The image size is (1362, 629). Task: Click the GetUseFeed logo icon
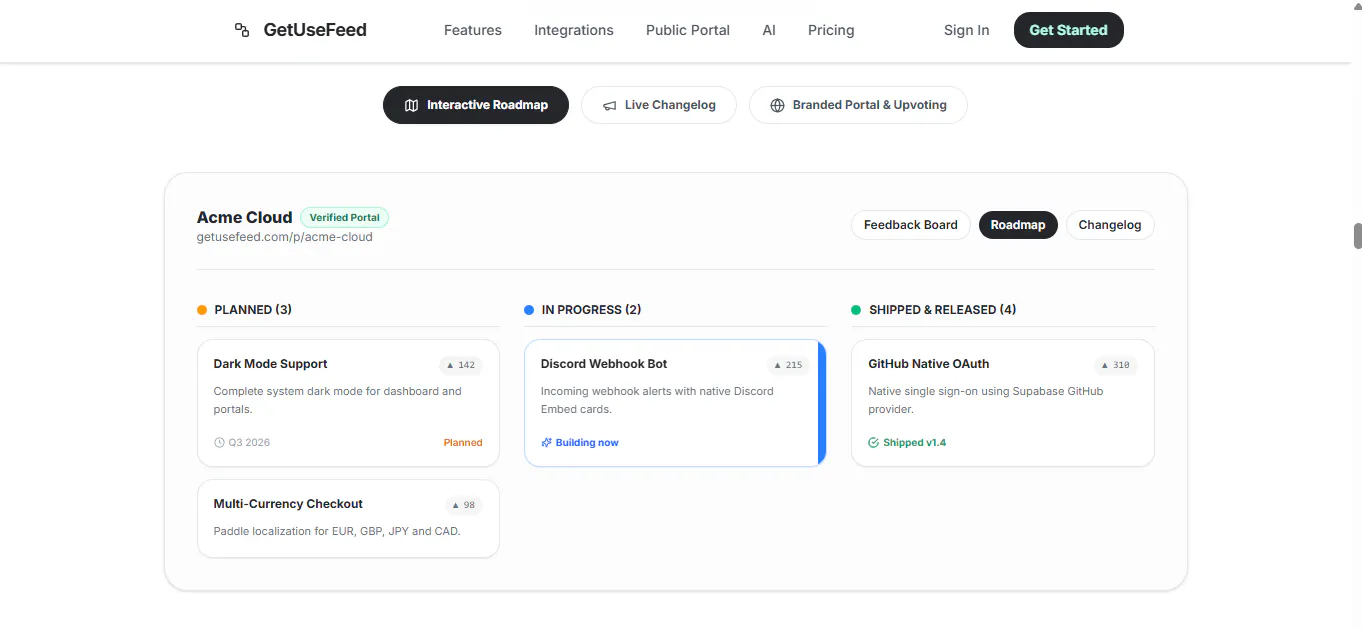coord(242,30)
